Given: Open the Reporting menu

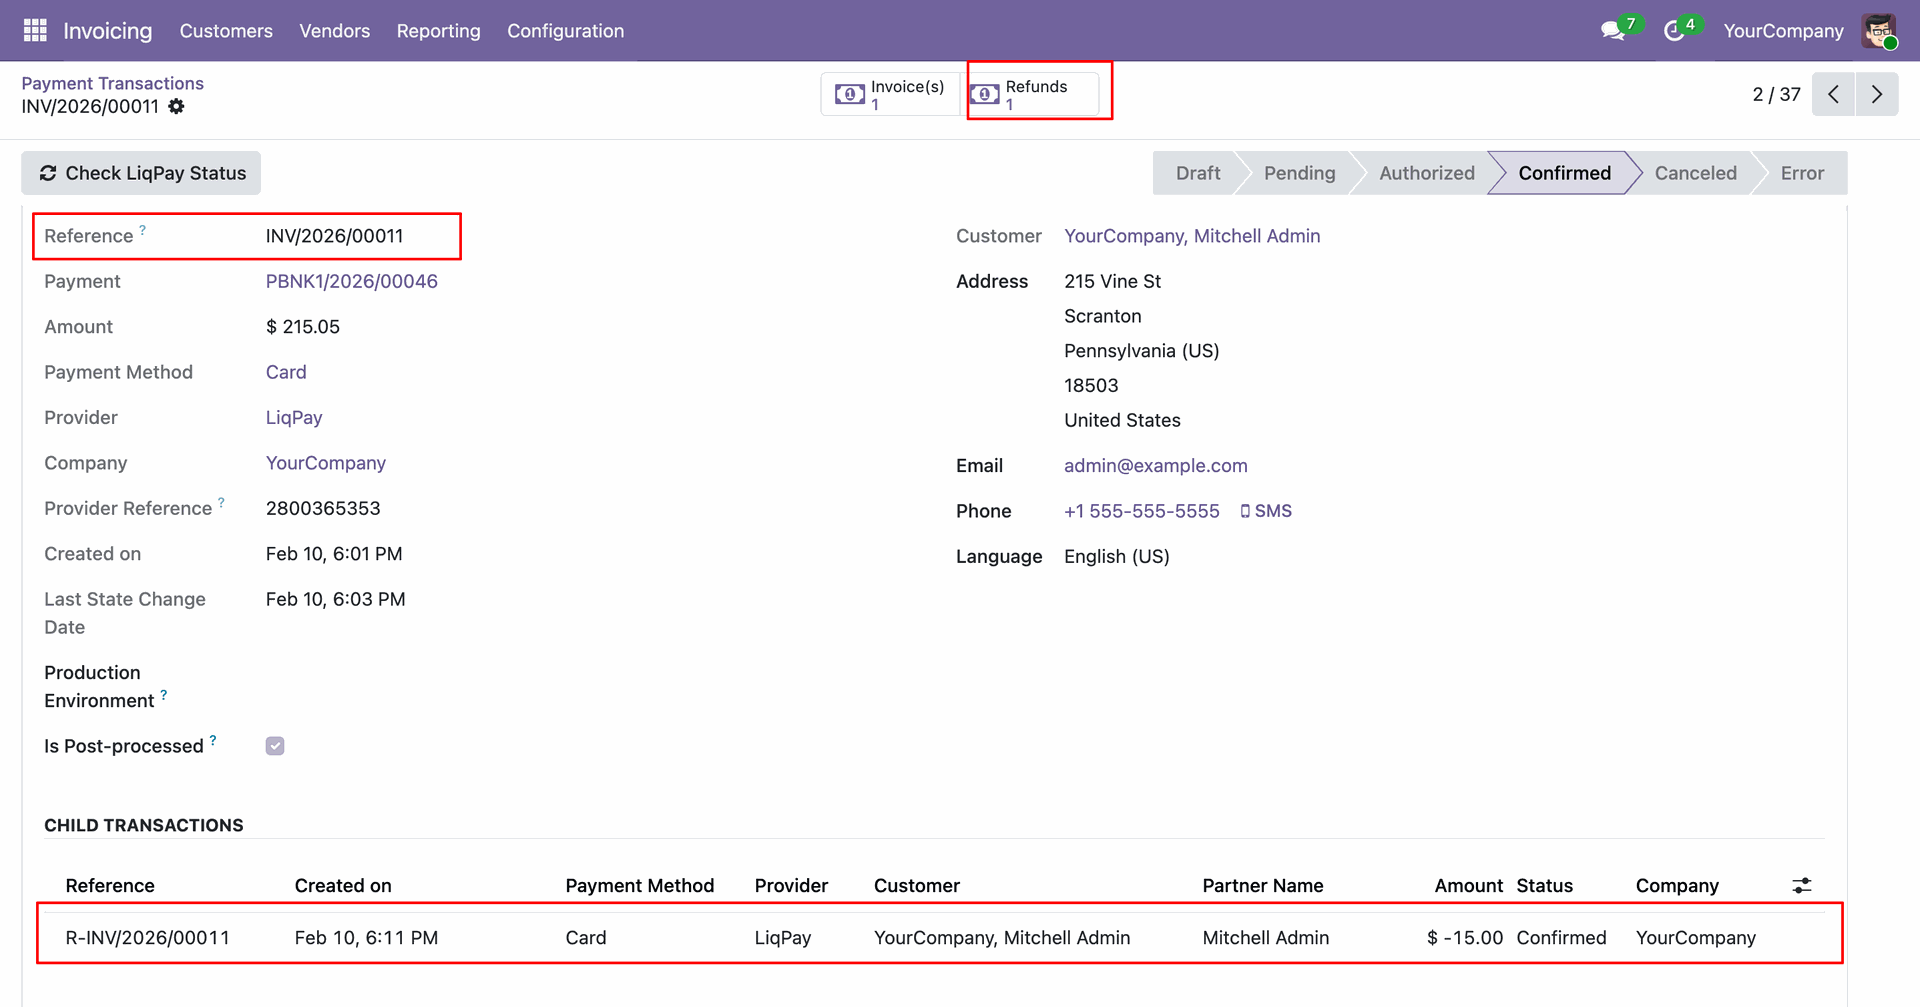Looking at the screenshot, I should click(438, 31).
